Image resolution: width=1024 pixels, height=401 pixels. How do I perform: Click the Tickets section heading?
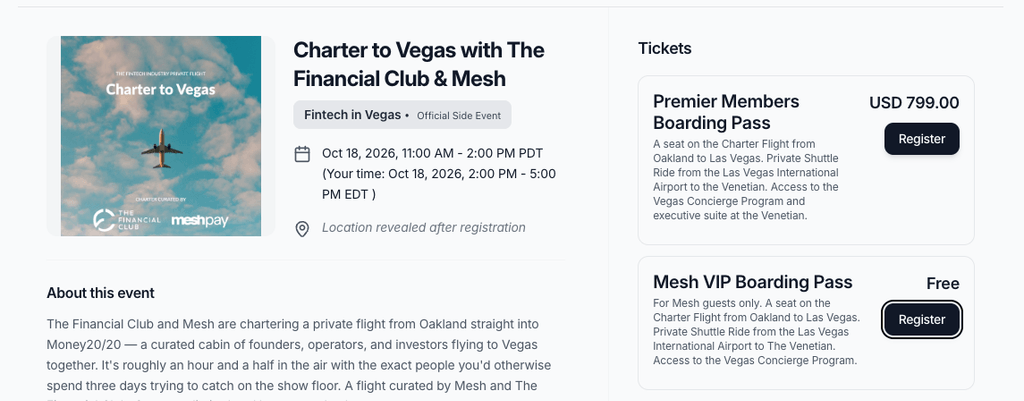click(x=665, y=48)
